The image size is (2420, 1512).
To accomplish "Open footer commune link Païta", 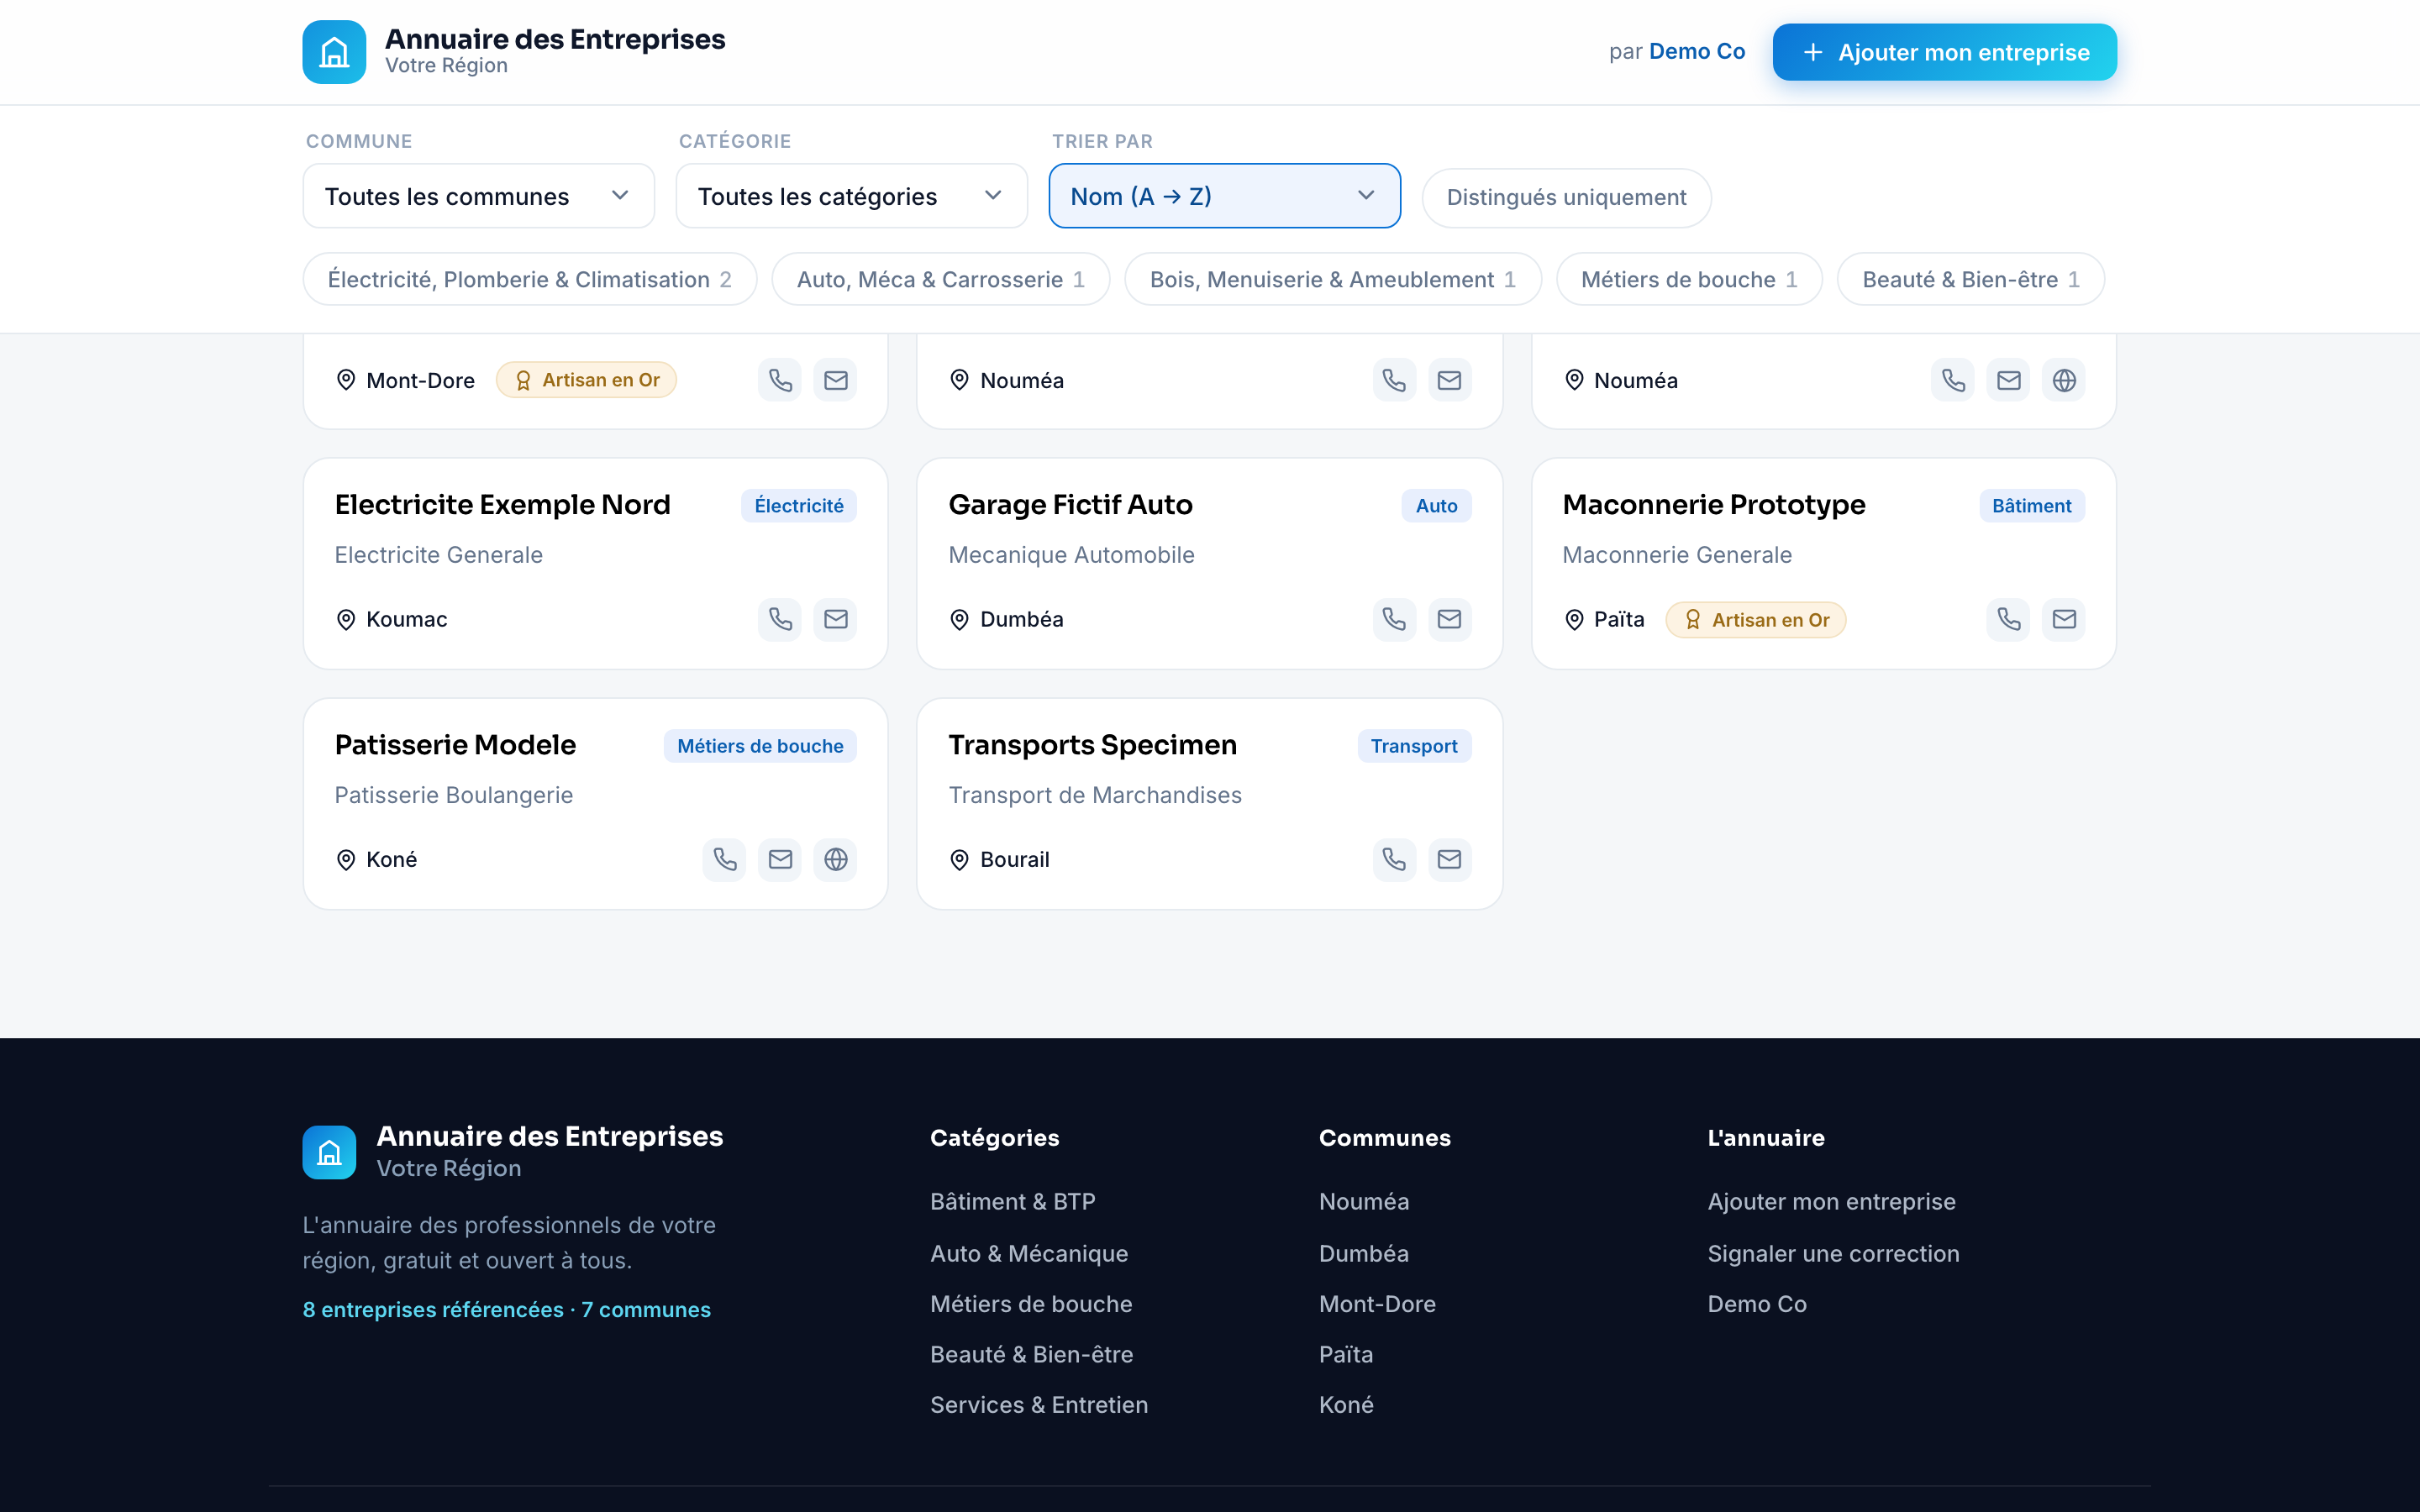I will pyautogui.click(x=1346, y=1354).
